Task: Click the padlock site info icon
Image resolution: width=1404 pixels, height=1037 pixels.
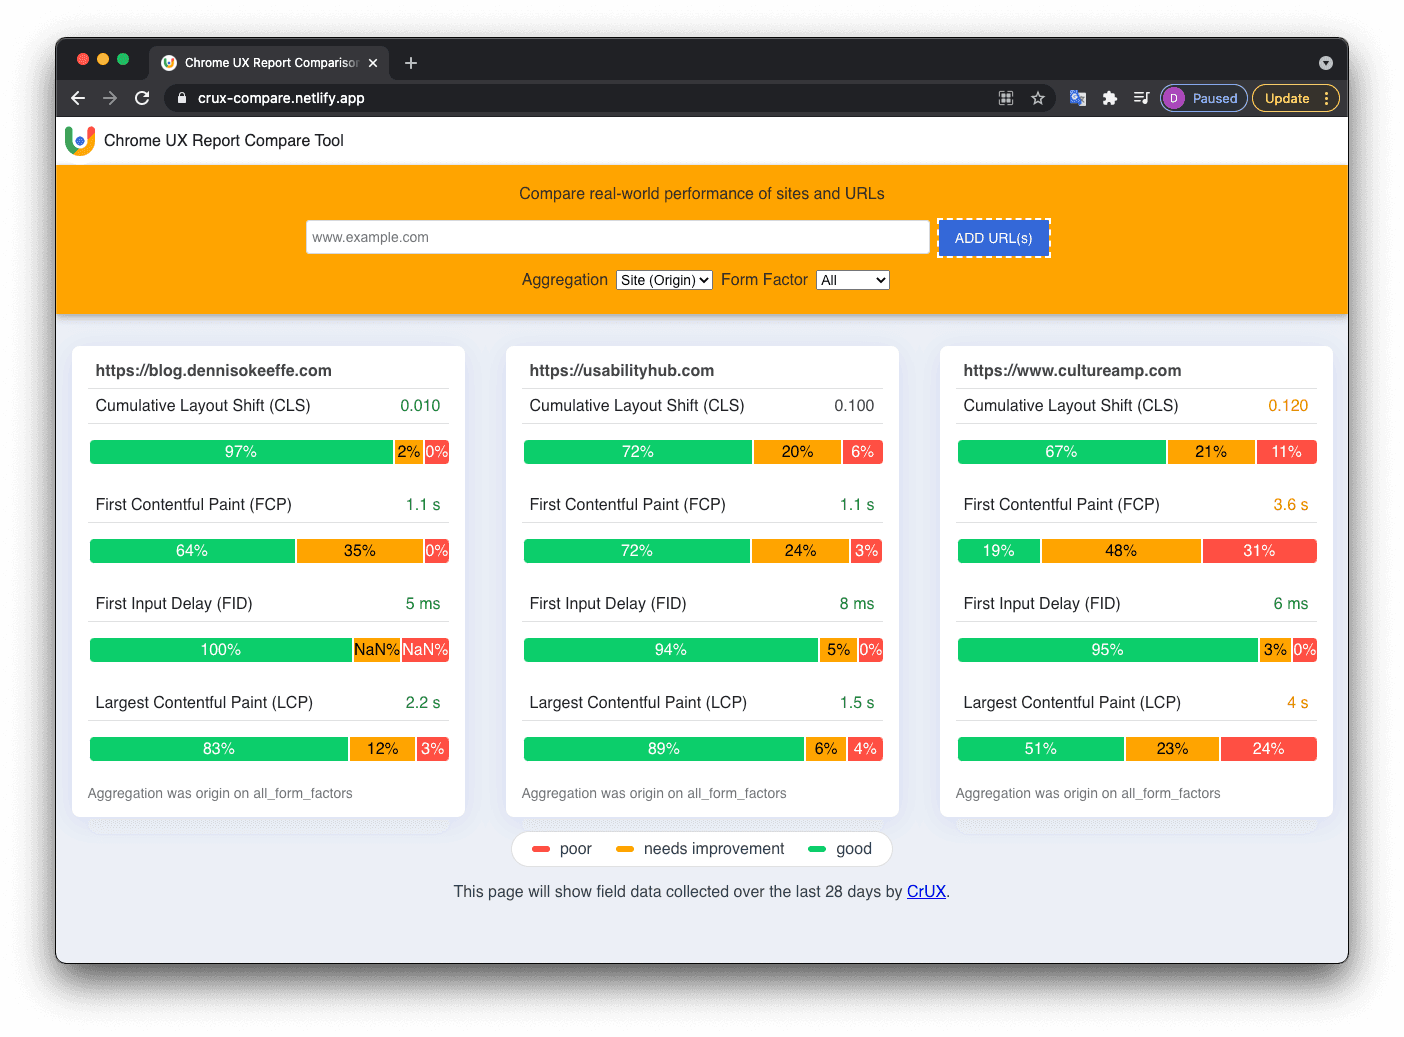Action: pyautogui.click(x=181, y=98)
